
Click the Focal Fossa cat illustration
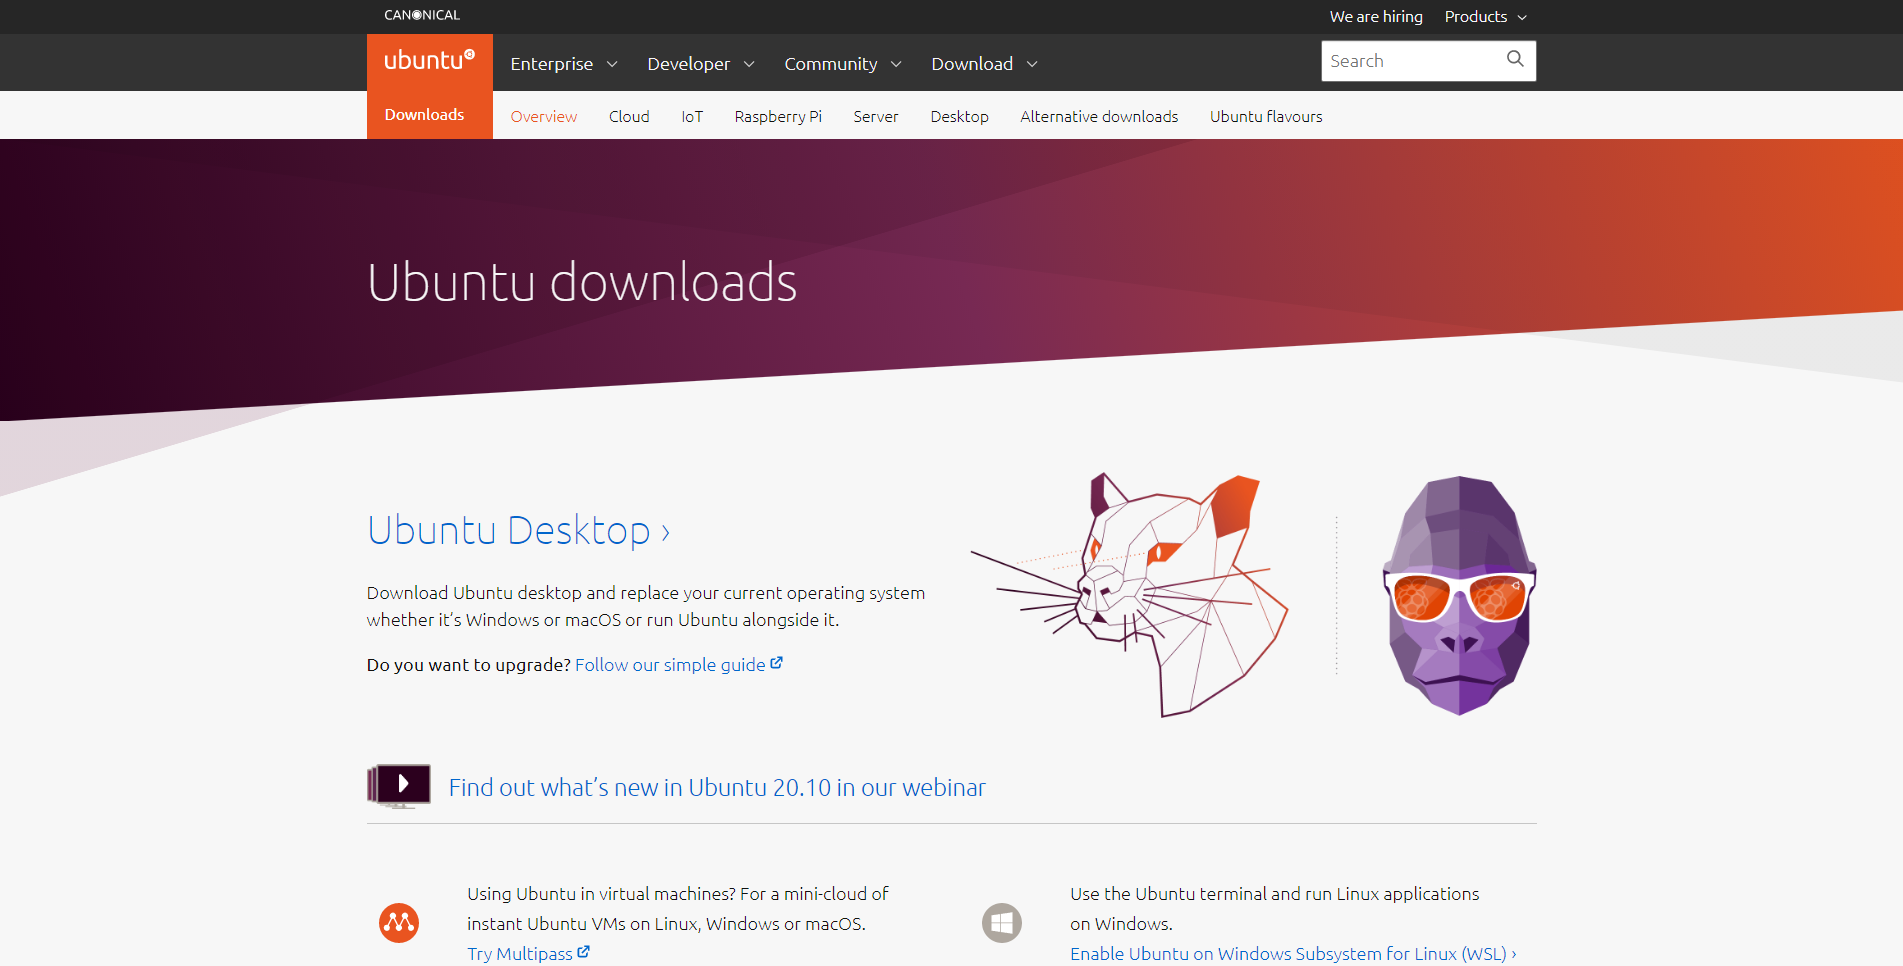pos(1129,595)
